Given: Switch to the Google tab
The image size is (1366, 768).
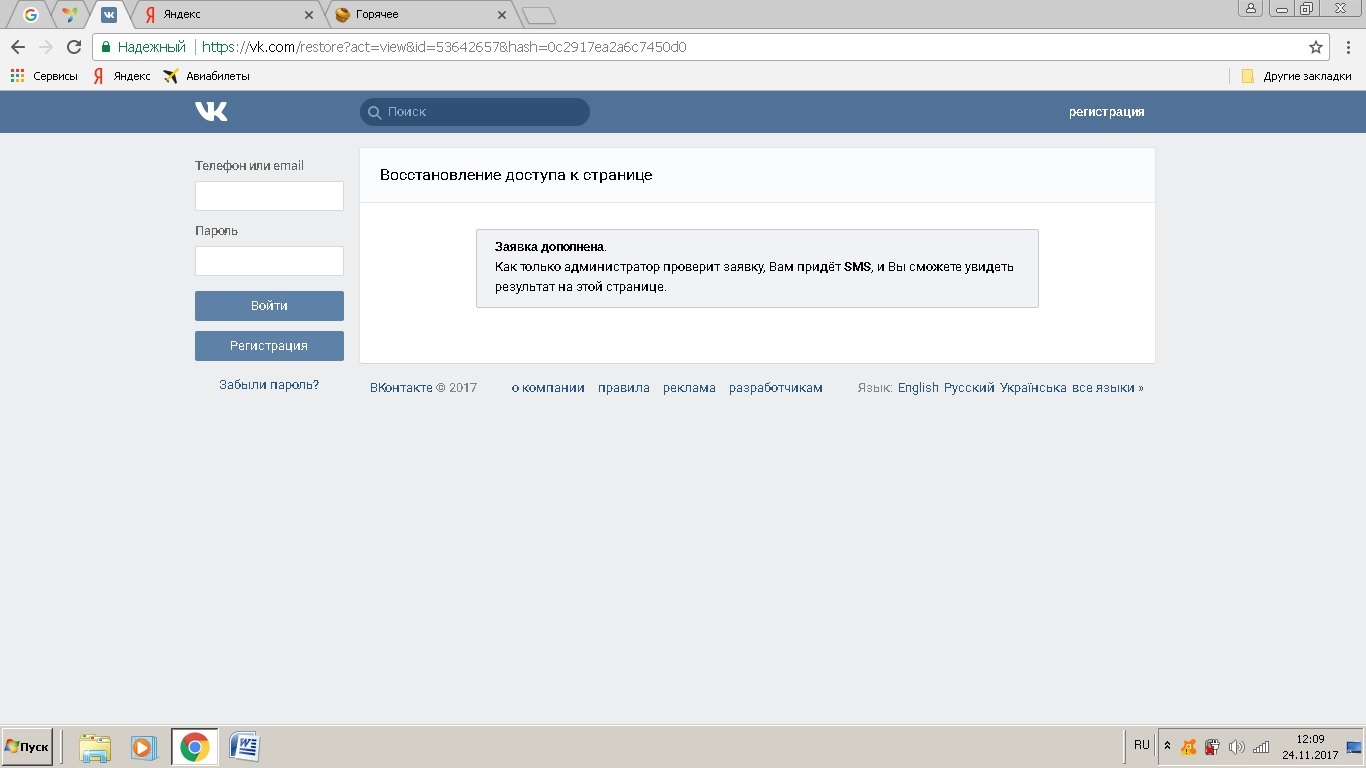Looking at the screenshot, I should click(x=30, y=14).
